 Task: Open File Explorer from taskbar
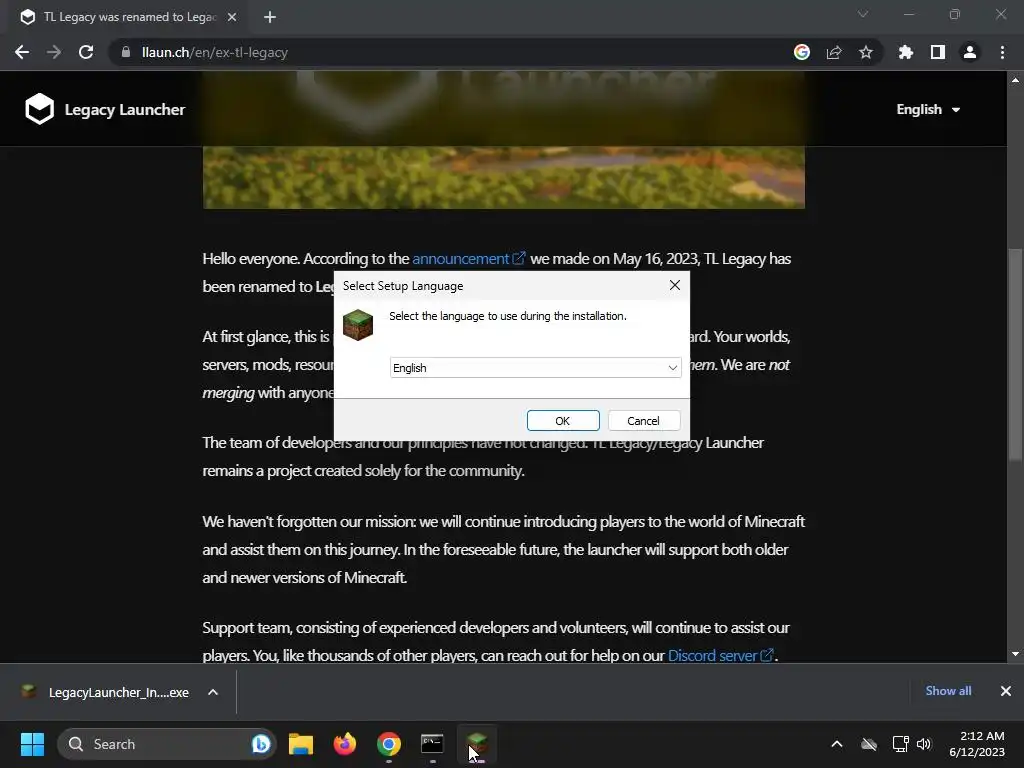[301, 744]
